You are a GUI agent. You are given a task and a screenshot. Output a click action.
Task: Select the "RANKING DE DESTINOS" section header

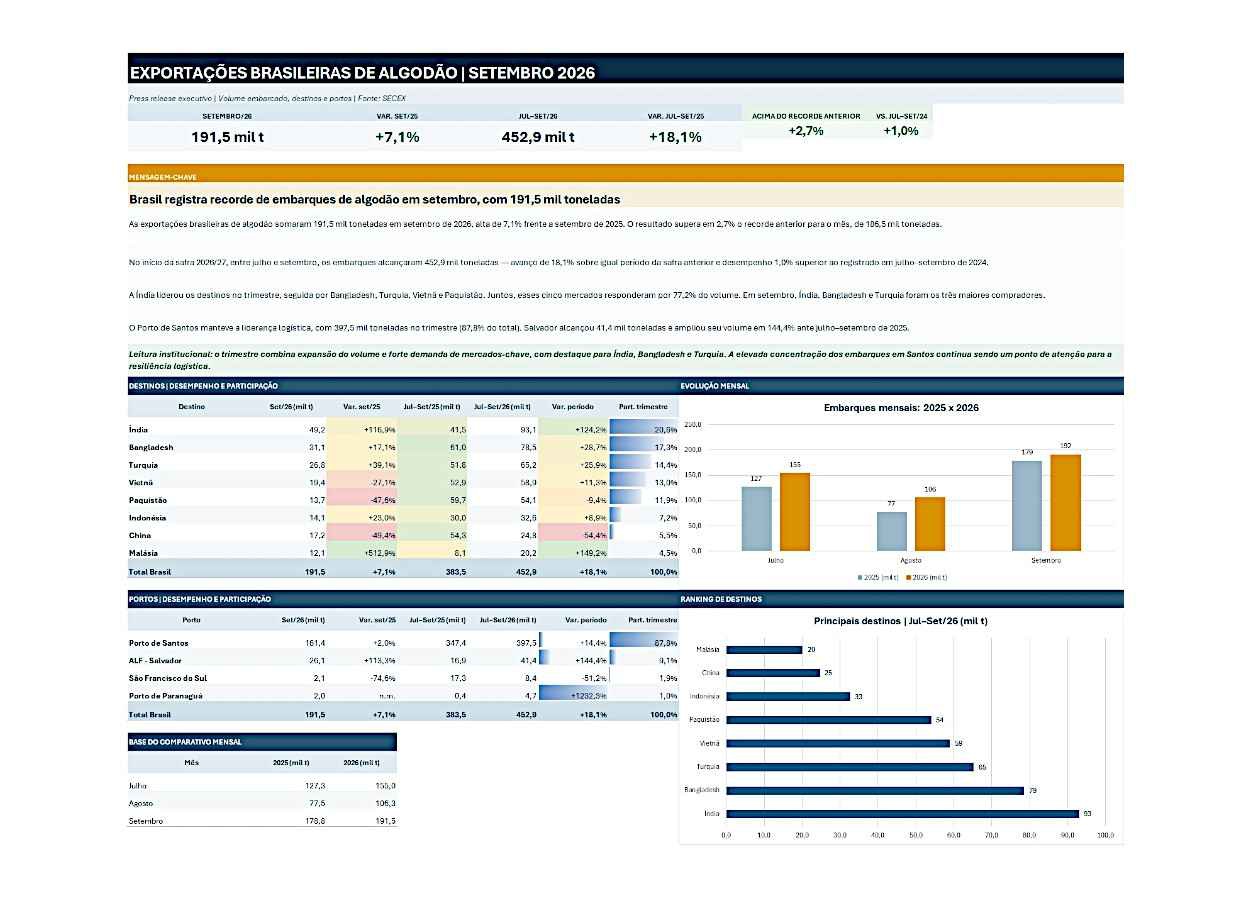901,599
